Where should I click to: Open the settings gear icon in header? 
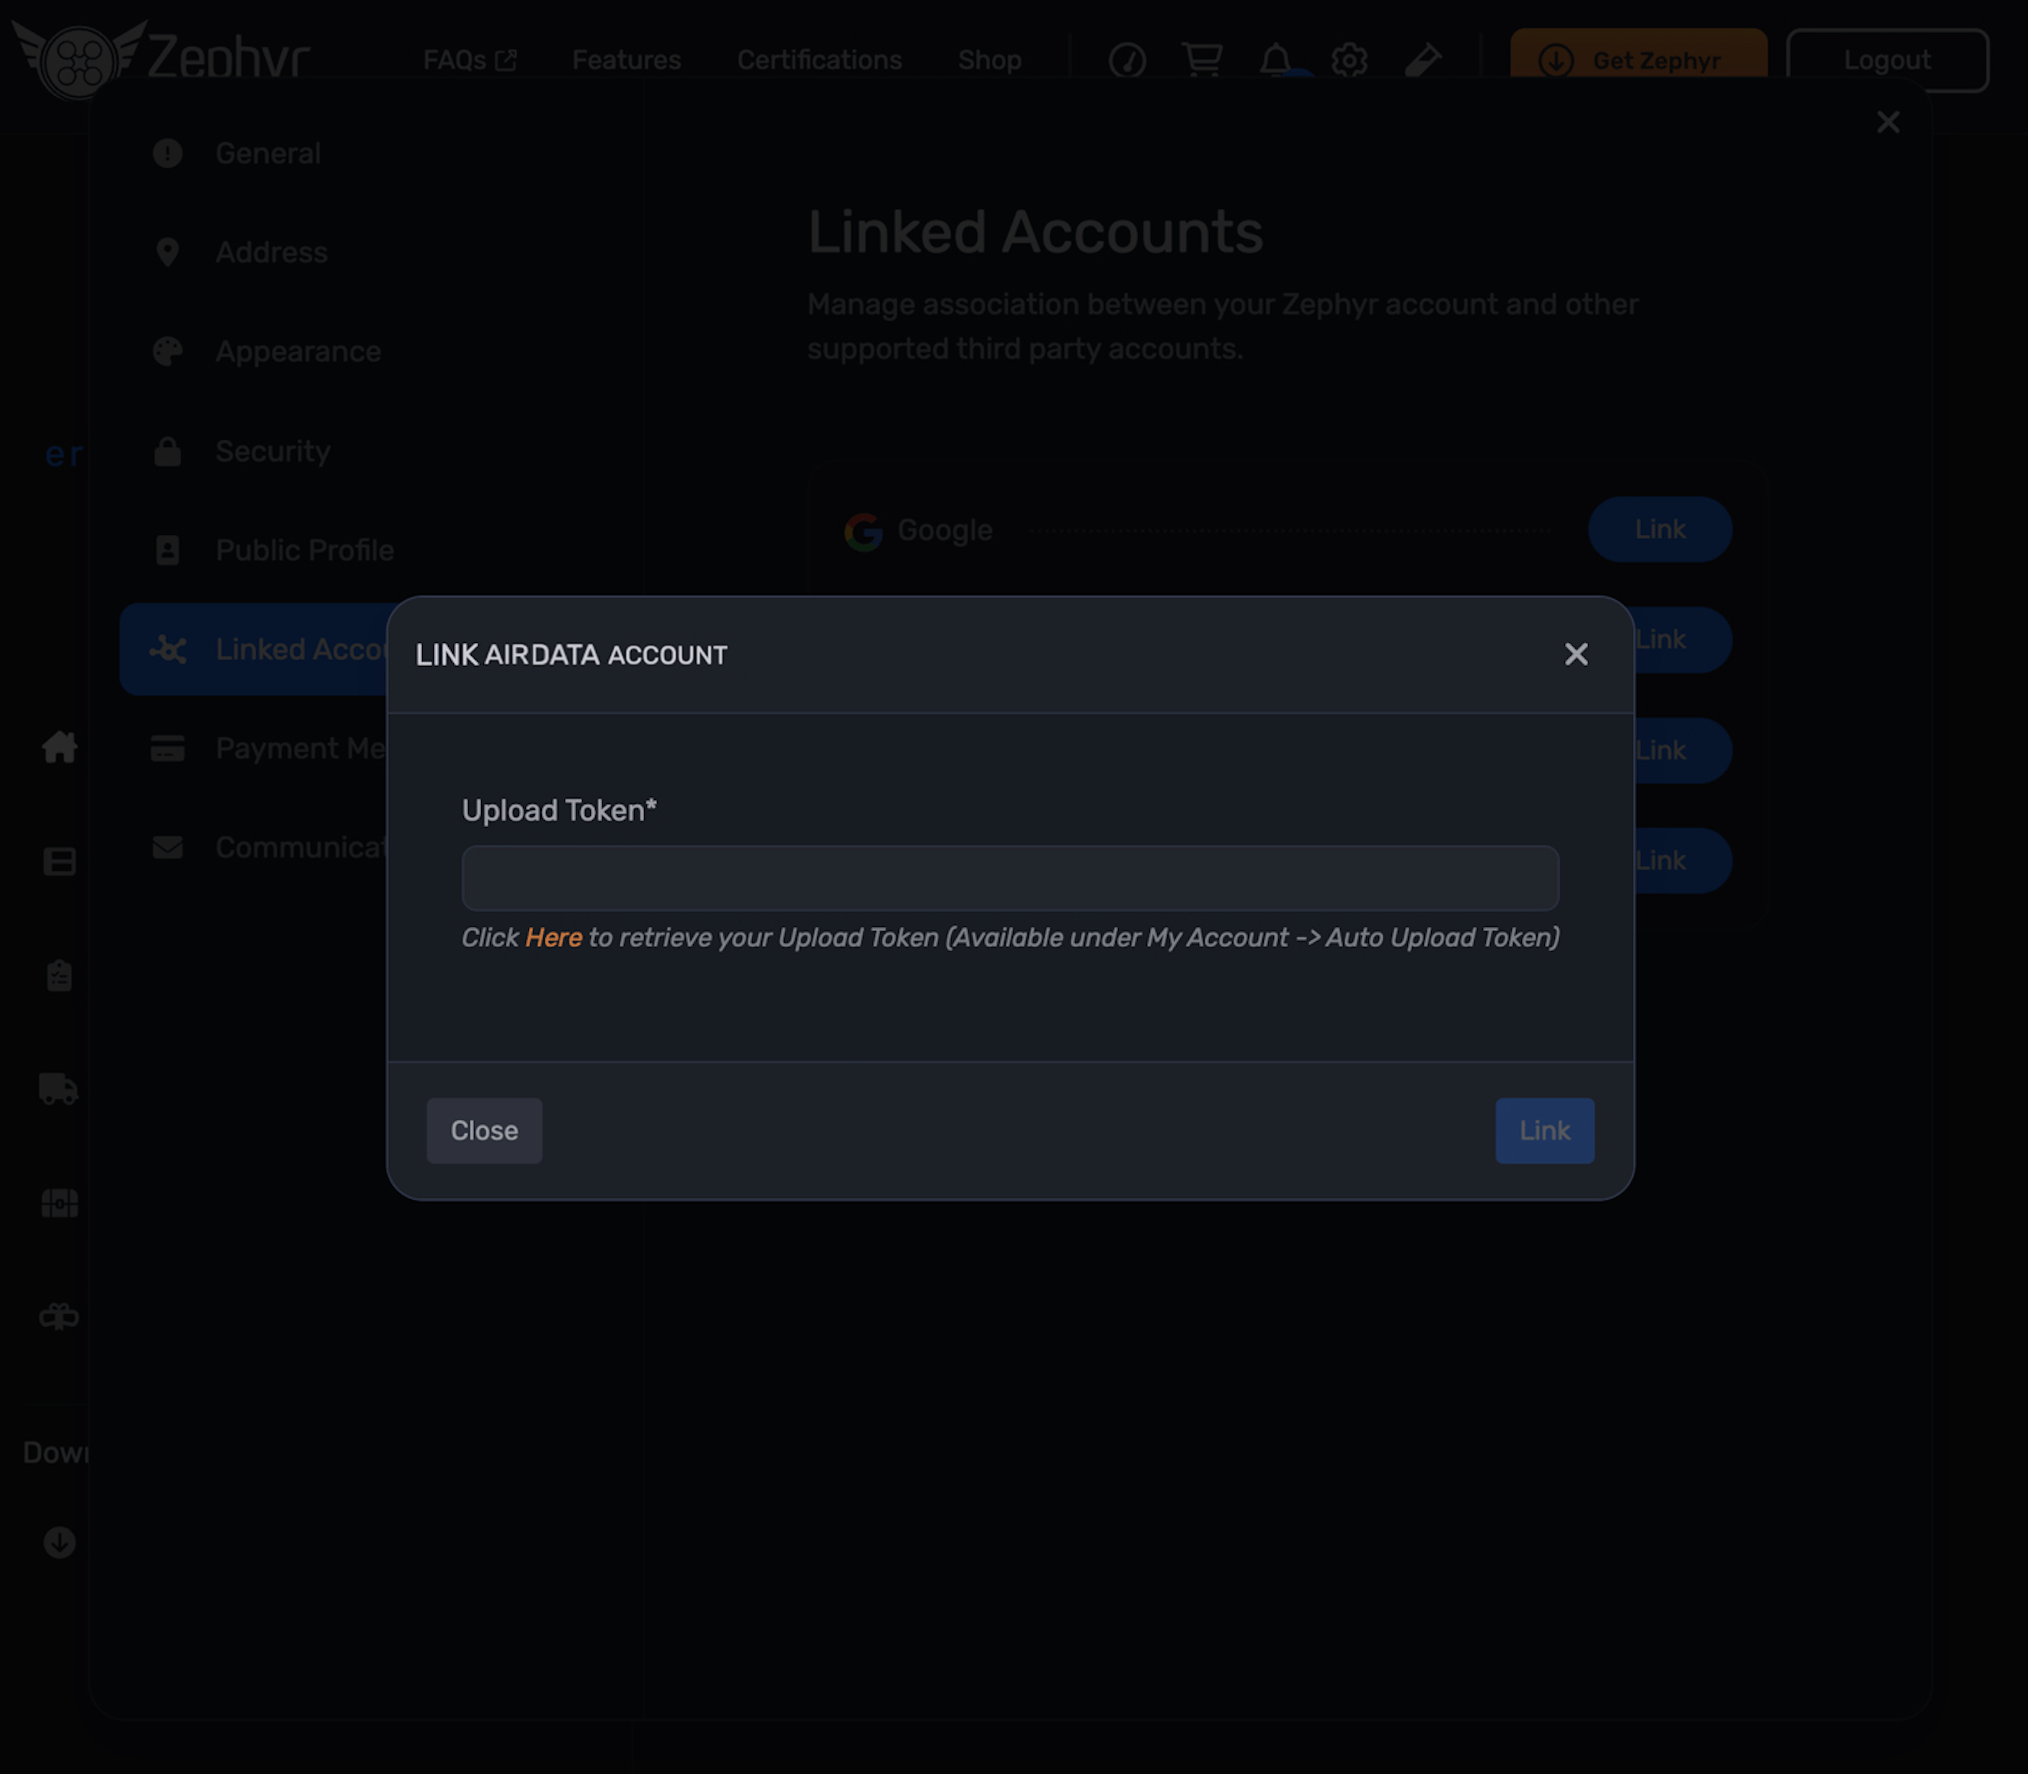click(x=1349, y=60)
